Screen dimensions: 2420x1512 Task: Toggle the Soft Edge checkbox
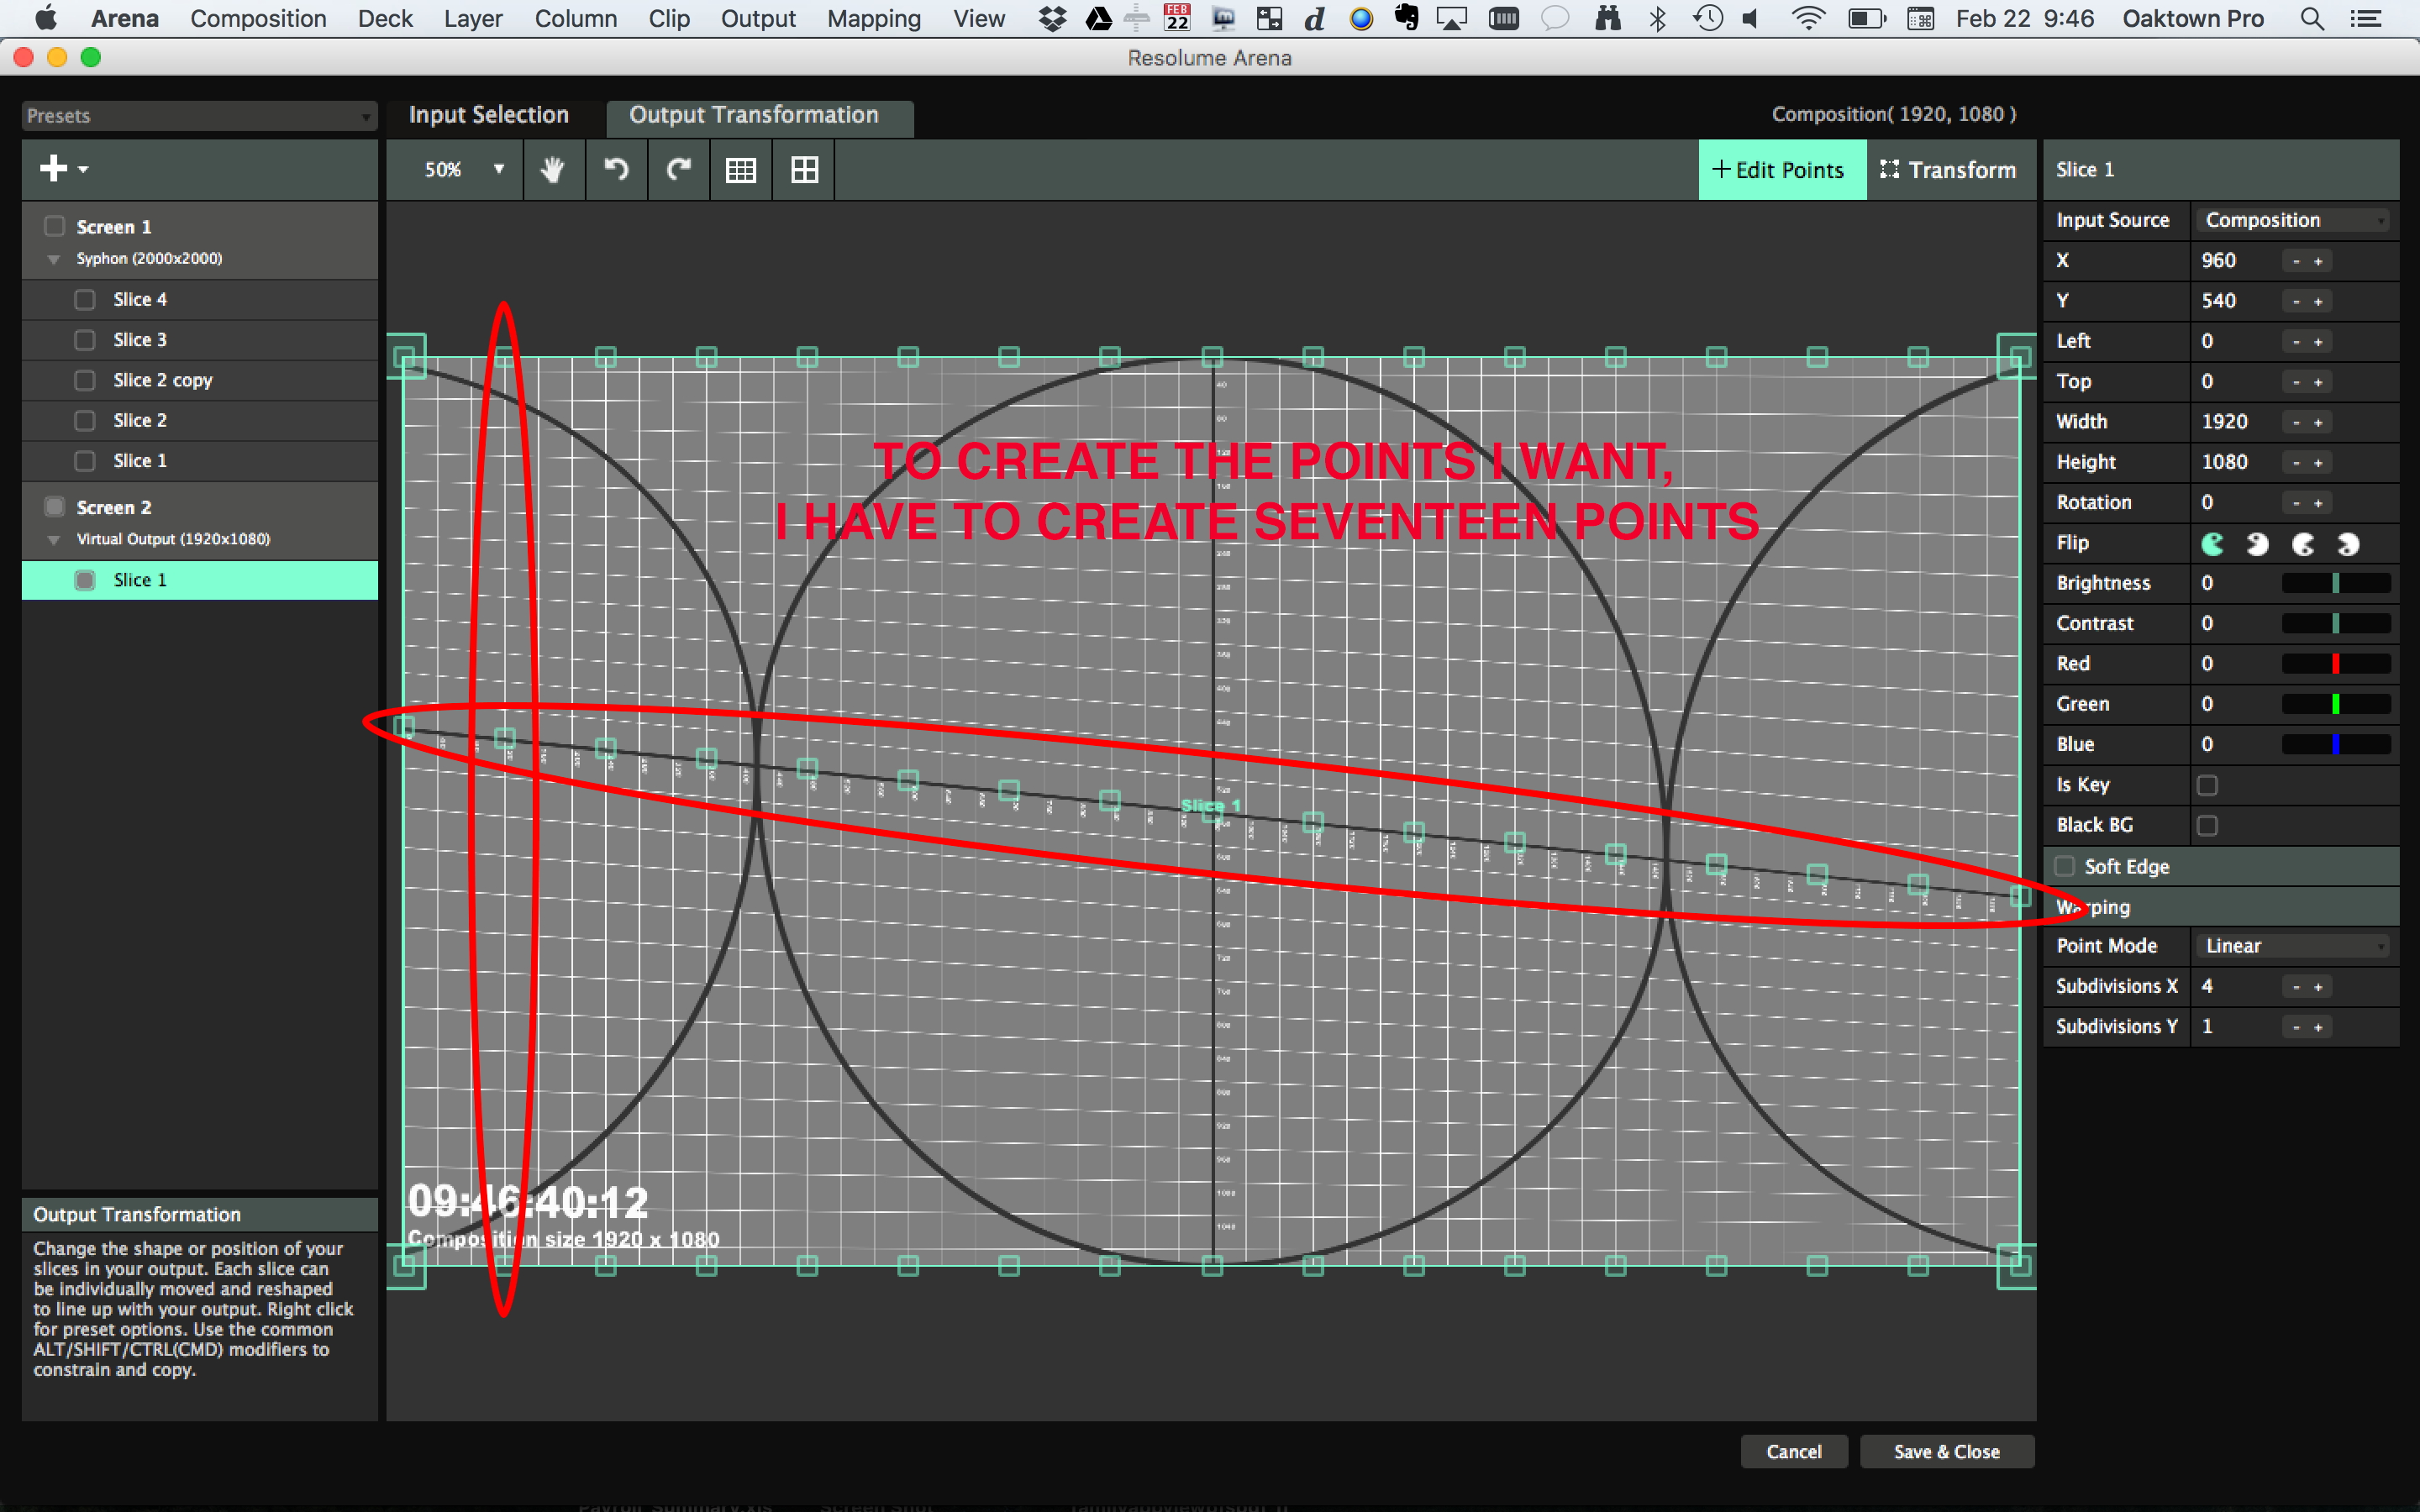[x=2064, y=866]
